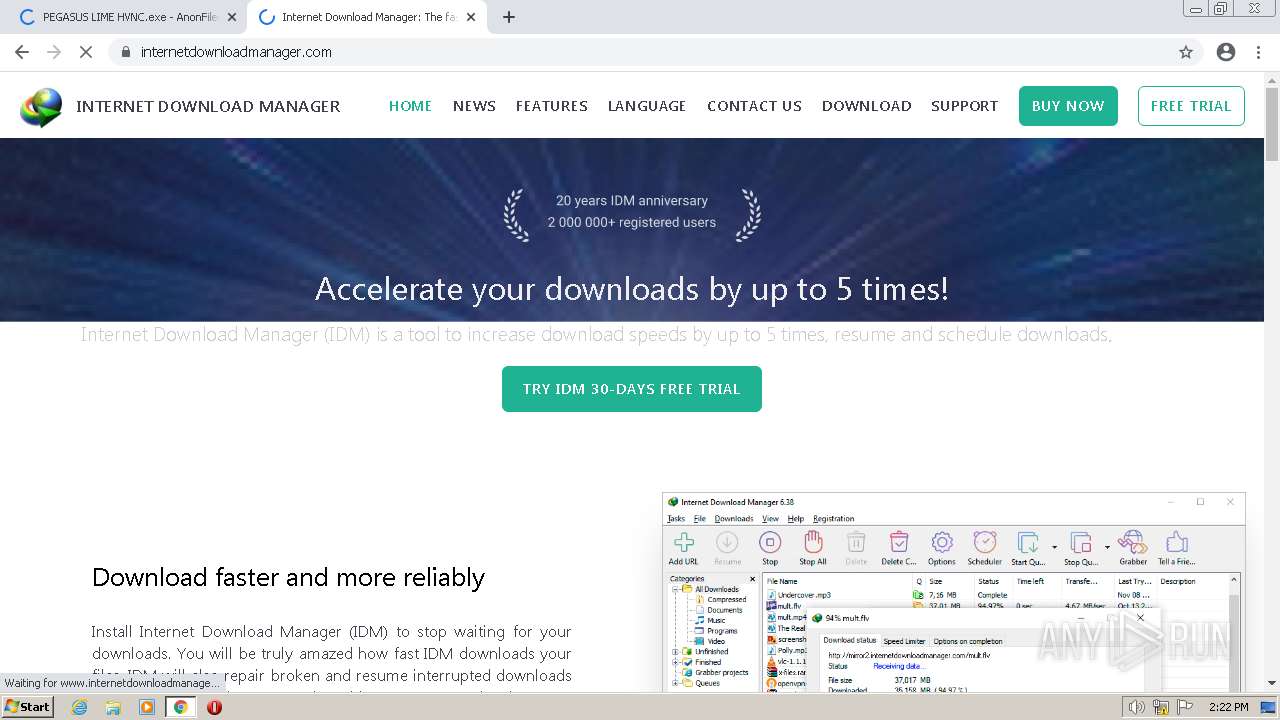The width and height of the screenshot is (1280, 720).
Task: Switch to PEGASUS LIME HVNC.exe AnonFile tab
Action: click(127, 17)
